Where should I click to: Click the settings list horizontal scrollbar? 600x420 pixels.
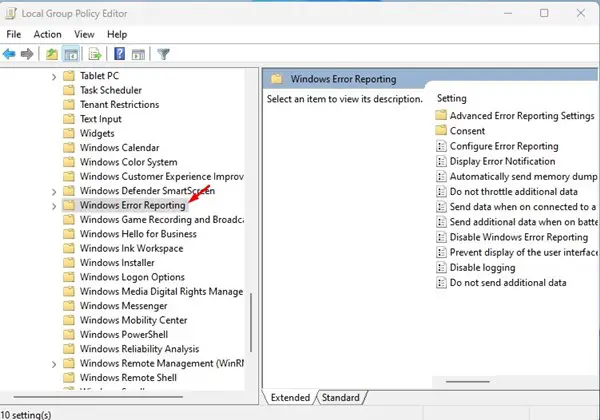(468, 381)
